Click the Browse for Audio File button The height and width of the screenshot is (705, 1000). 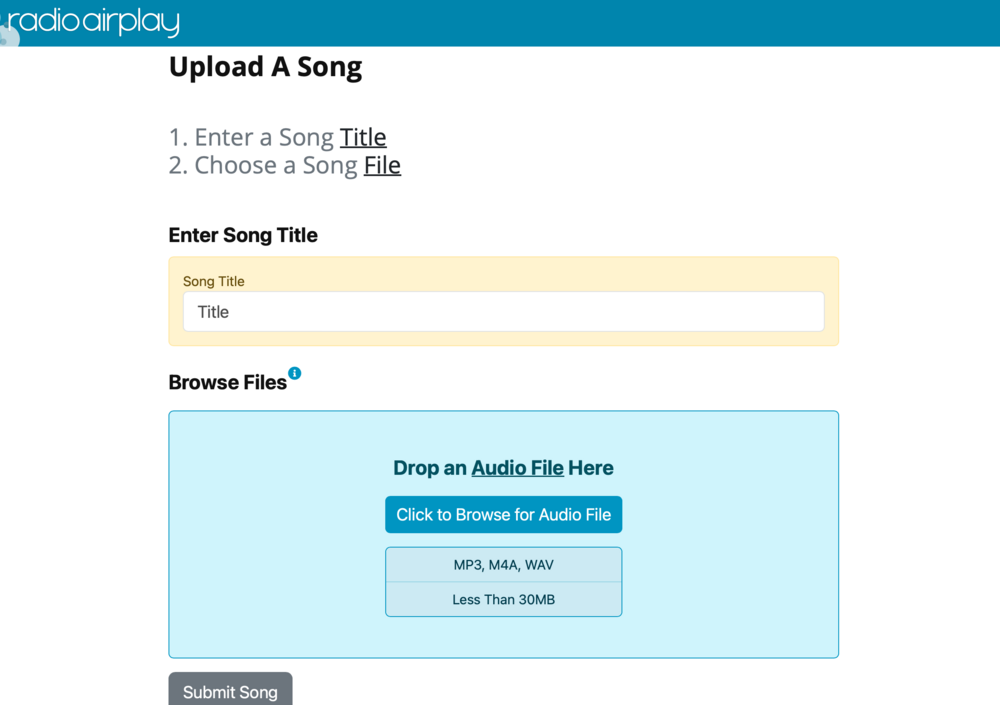tap(503, 514)
